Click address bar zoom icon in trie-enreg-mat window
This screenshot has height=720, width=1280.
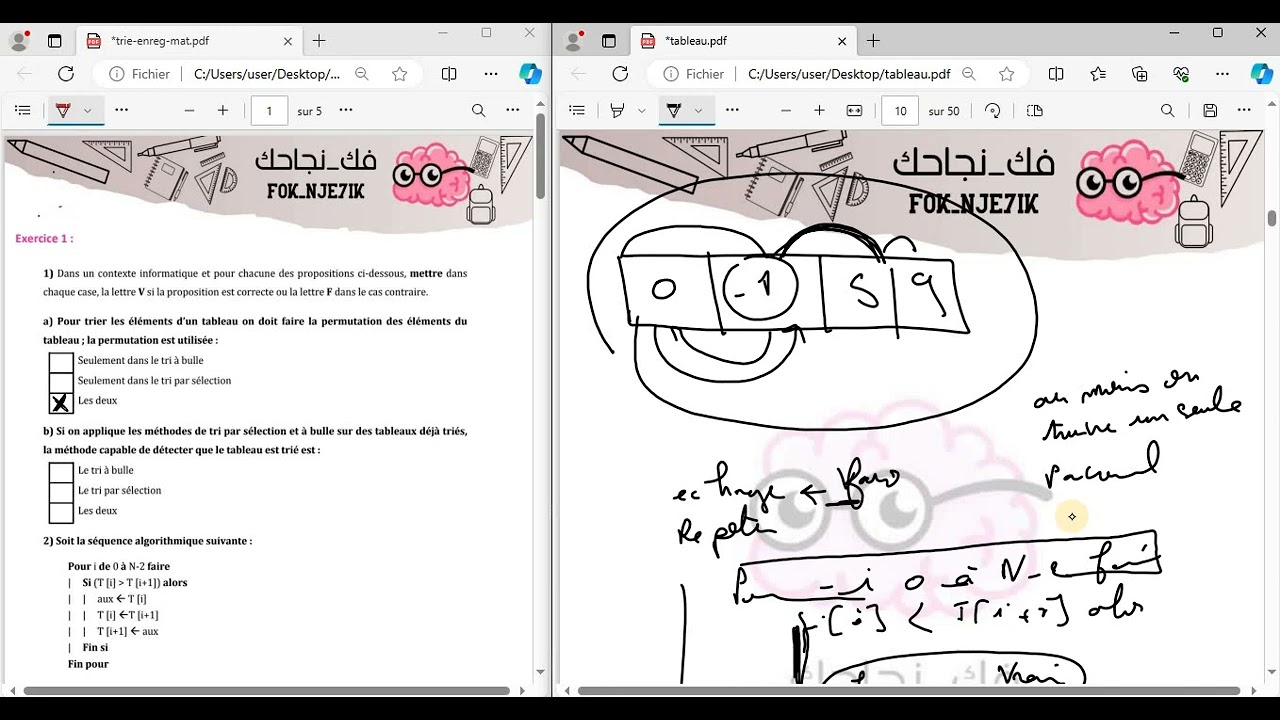[362, 74]
